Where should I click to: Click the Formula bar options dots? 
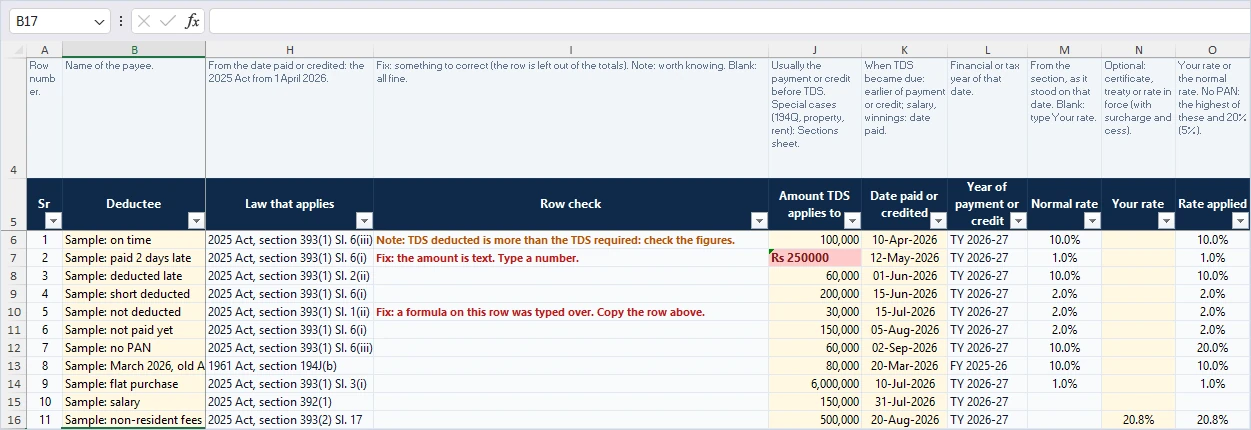(x=121, y=21)
